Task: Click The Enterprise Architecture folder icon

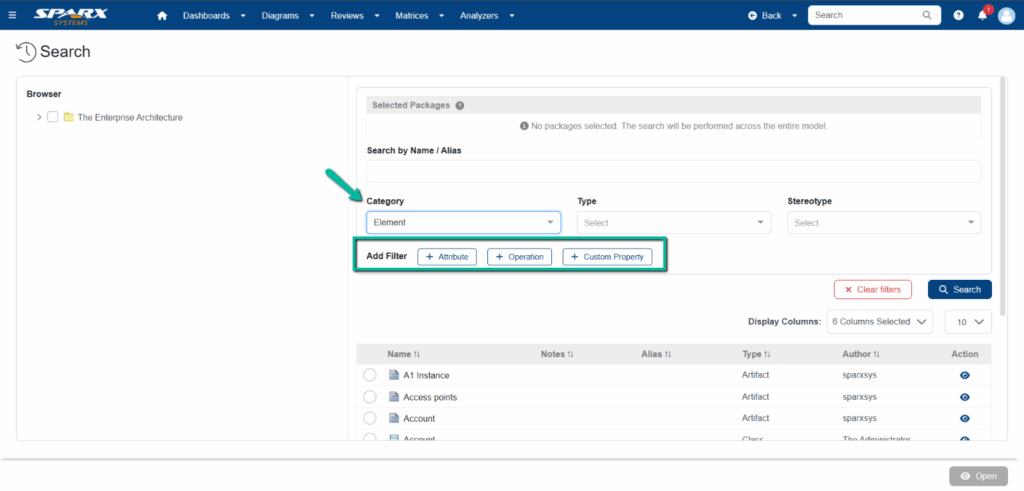Action: pyautogui.click(x=69, y=118)
